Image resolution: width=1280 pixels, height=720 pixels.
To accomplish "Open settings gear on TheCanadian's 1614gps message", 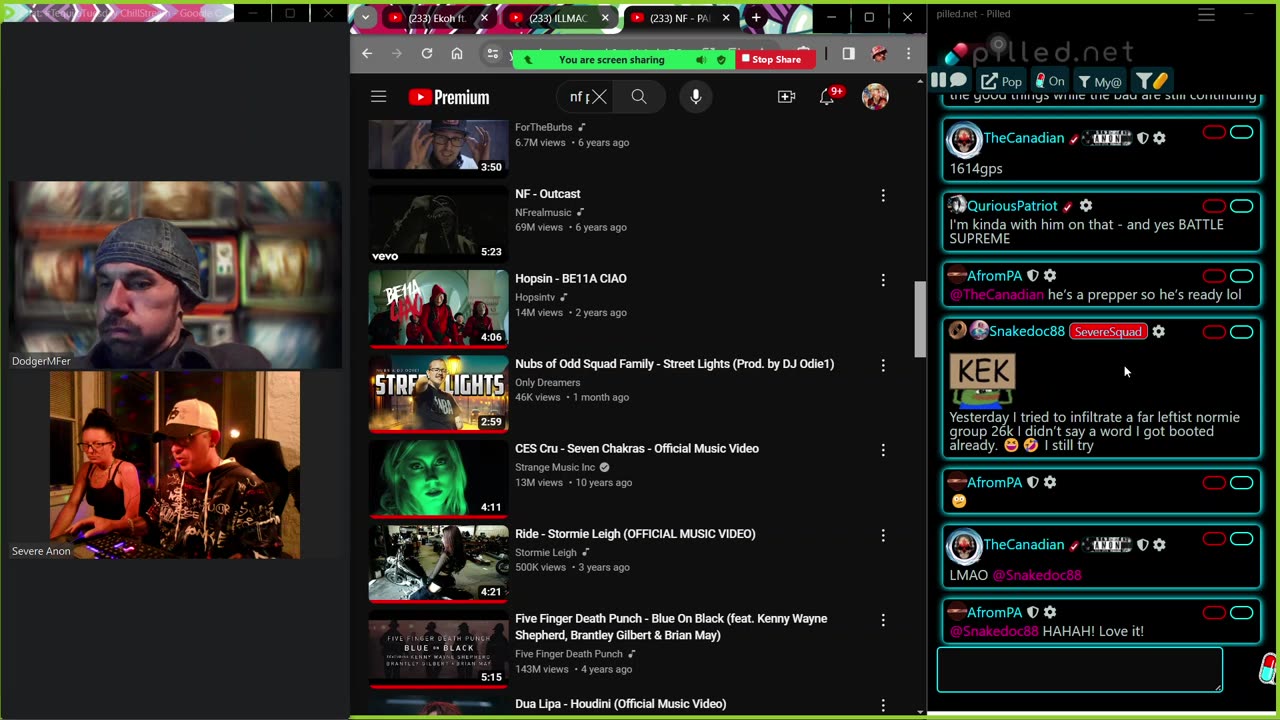I will coord(1159,138).
